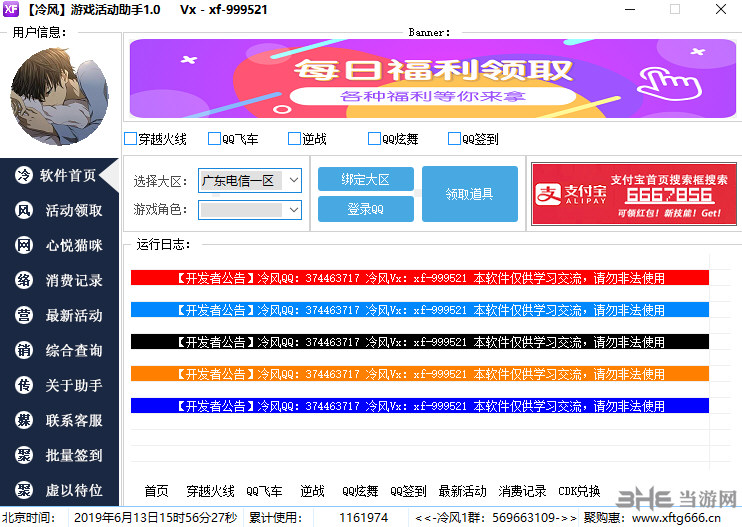Enable the 逆战 checkbox
Image resolution: width=742 pixels, height=527 pixels.
click(294, 139)
